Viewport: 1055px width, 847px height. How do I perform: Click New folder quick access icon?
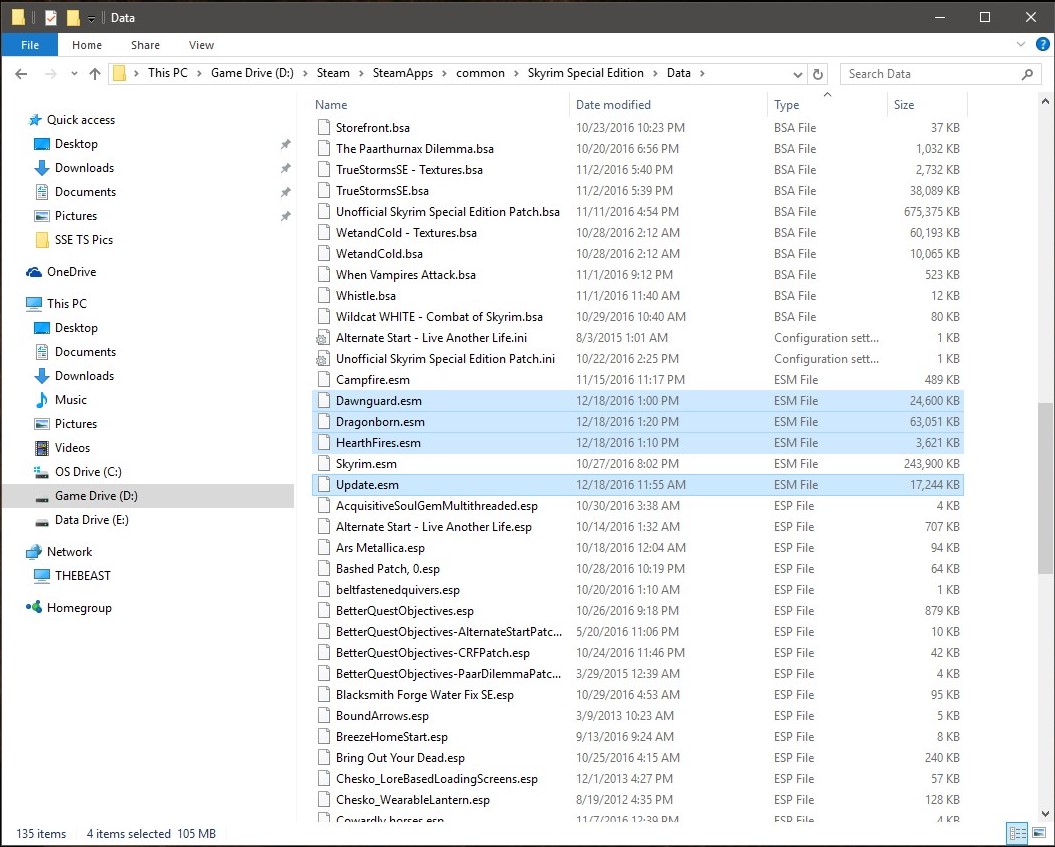click(x=73, y=17)
